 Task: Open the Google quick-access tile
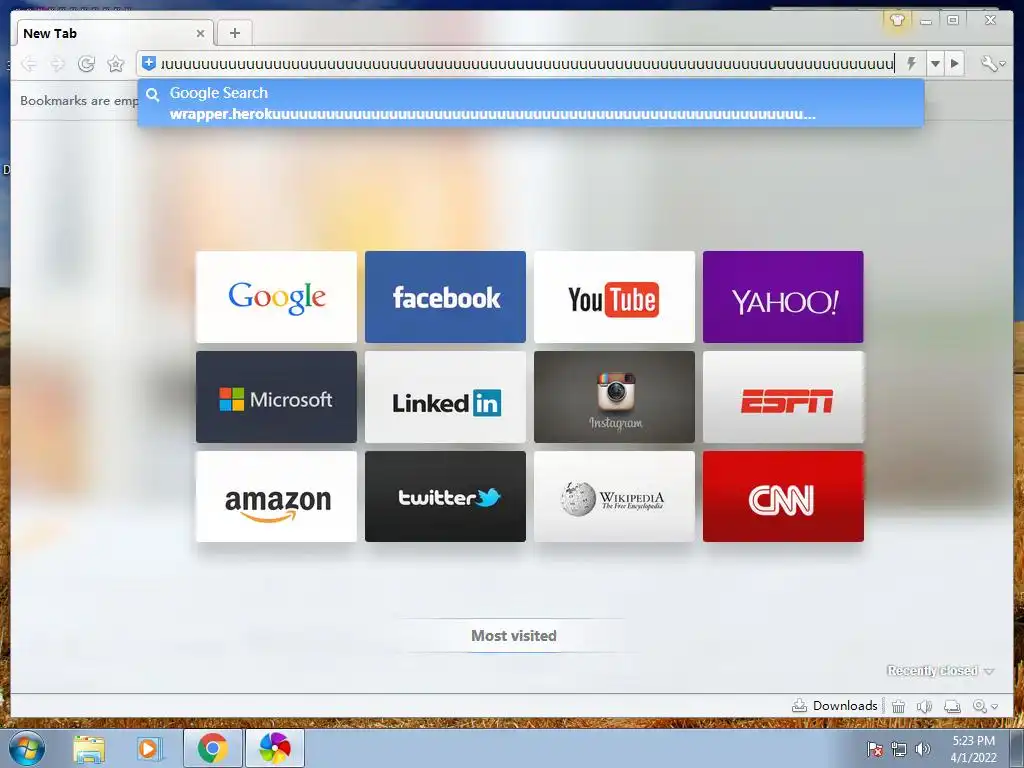click(276, 296)
